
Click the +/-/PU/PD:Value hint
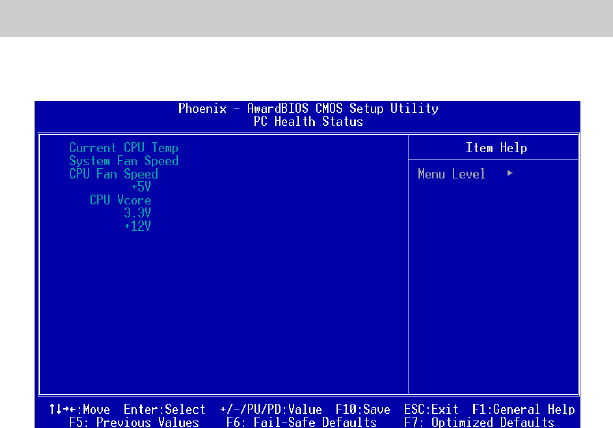271,409
